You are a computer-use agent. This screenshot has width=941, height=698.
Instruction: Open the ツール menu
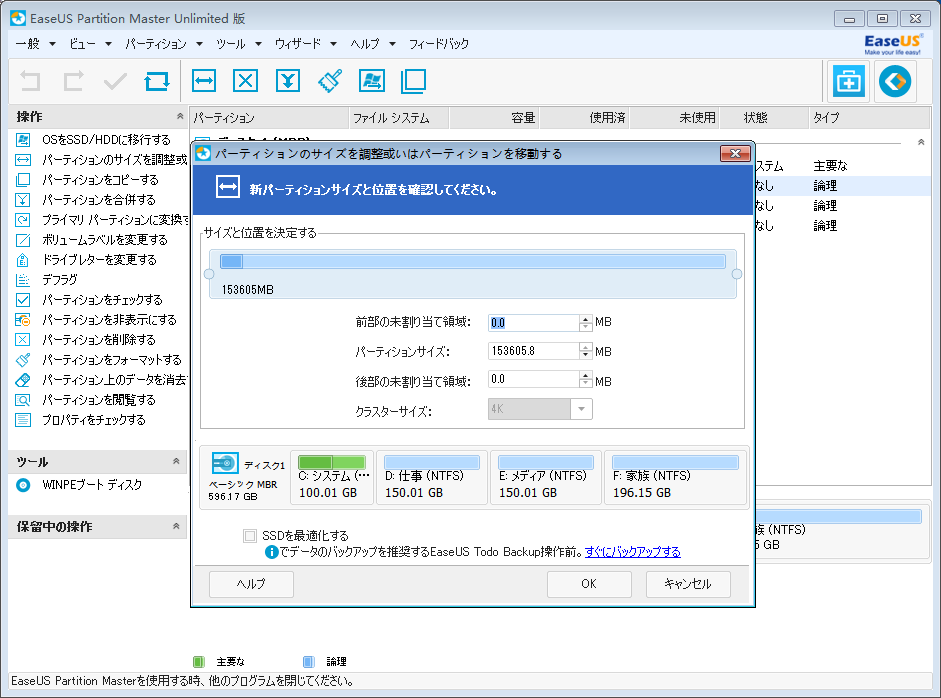[238, 44]
